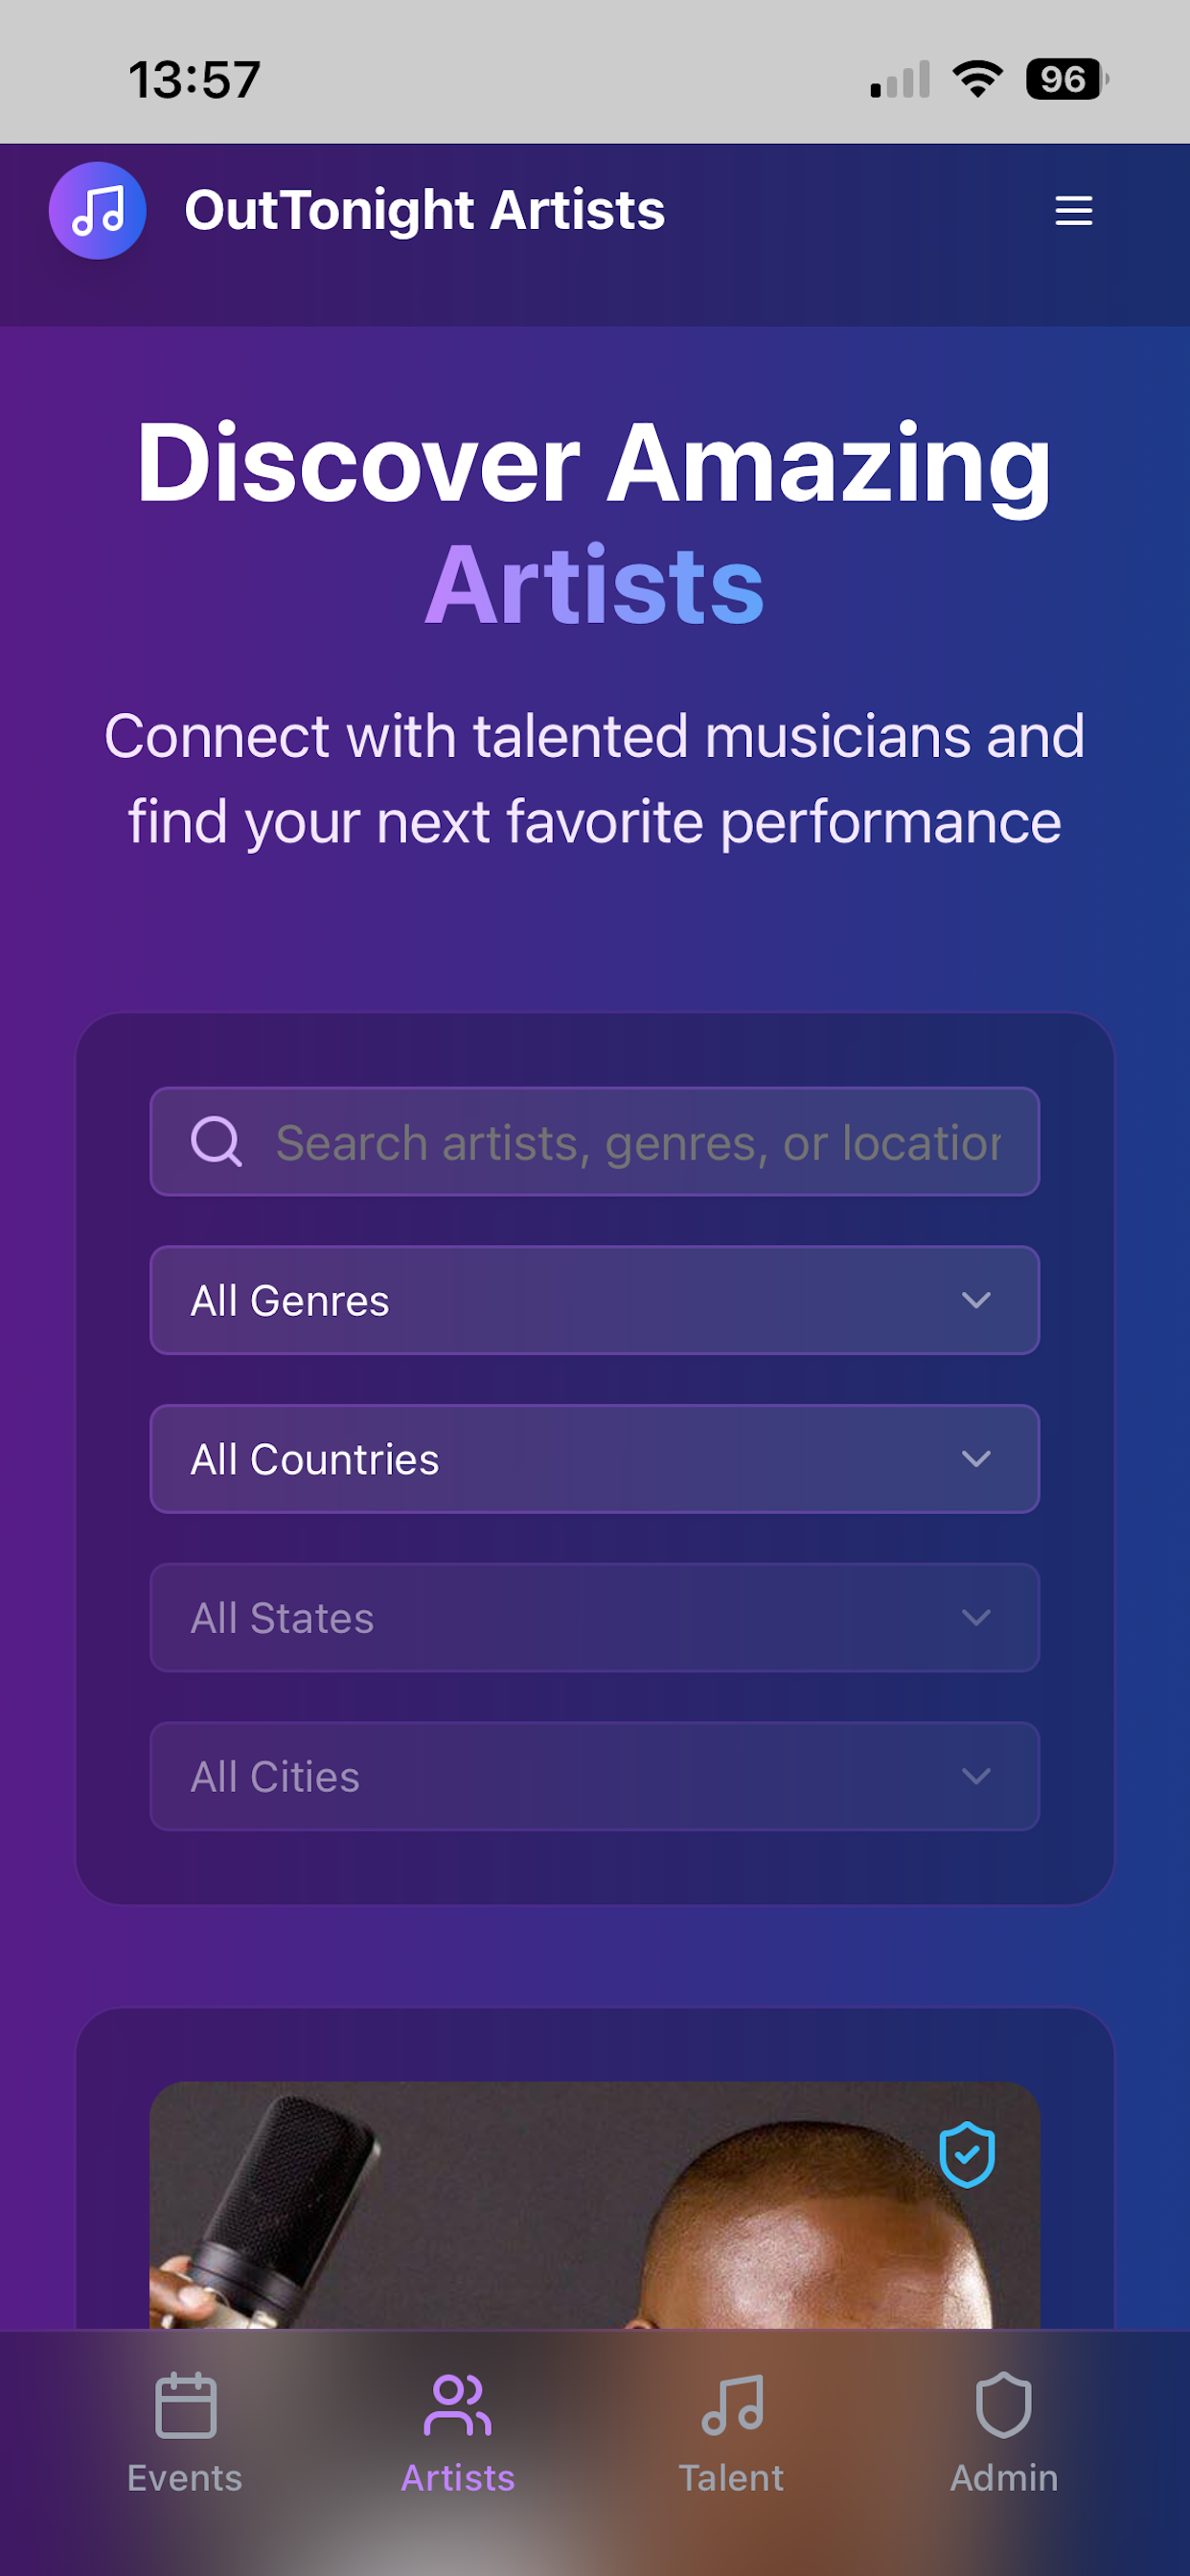Go to the Admin tab label
The image size is (1190, 2576).
click(1004, 2479)
